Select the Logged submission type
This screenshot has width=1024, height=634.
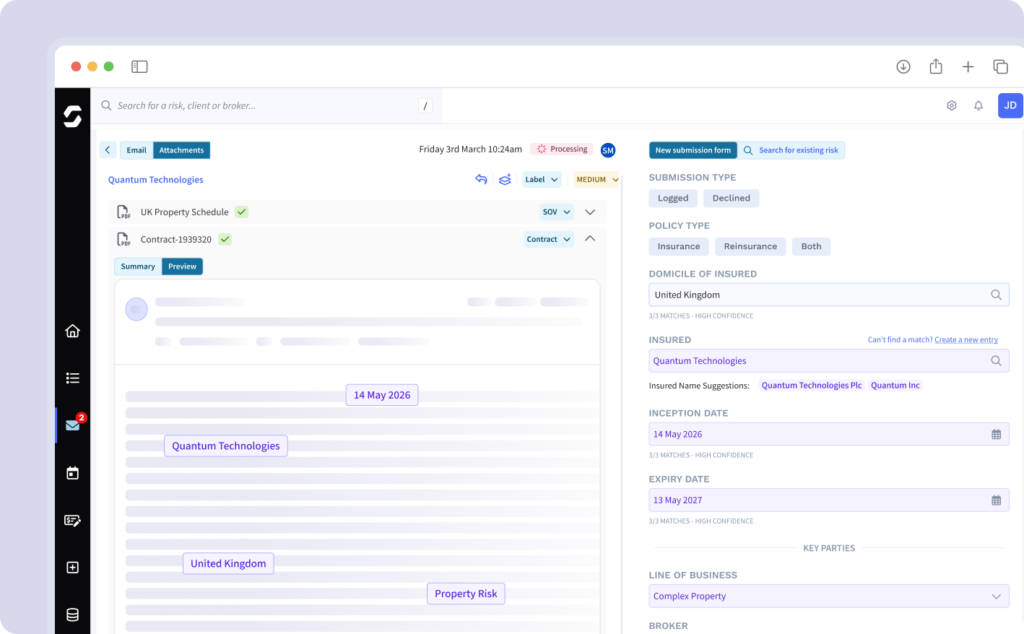(672, 198)
